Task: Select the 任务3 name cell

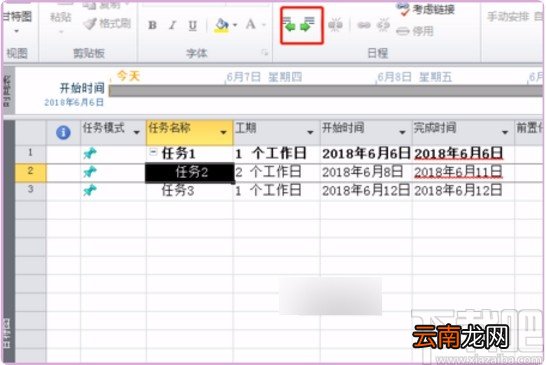Action: tap(190, 191)
